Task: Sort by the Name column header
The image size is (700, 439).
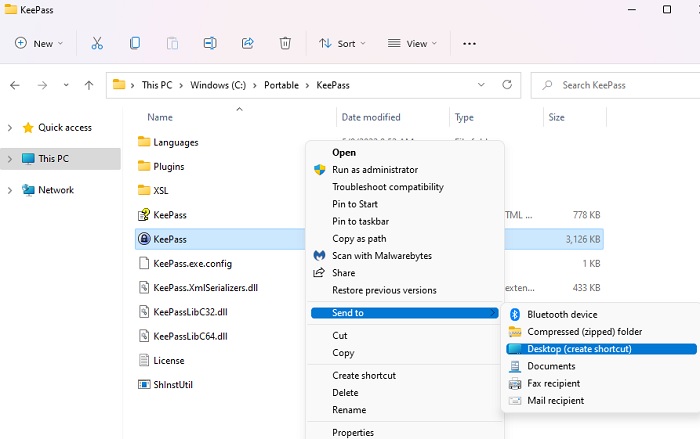Action: click(160, 117)
